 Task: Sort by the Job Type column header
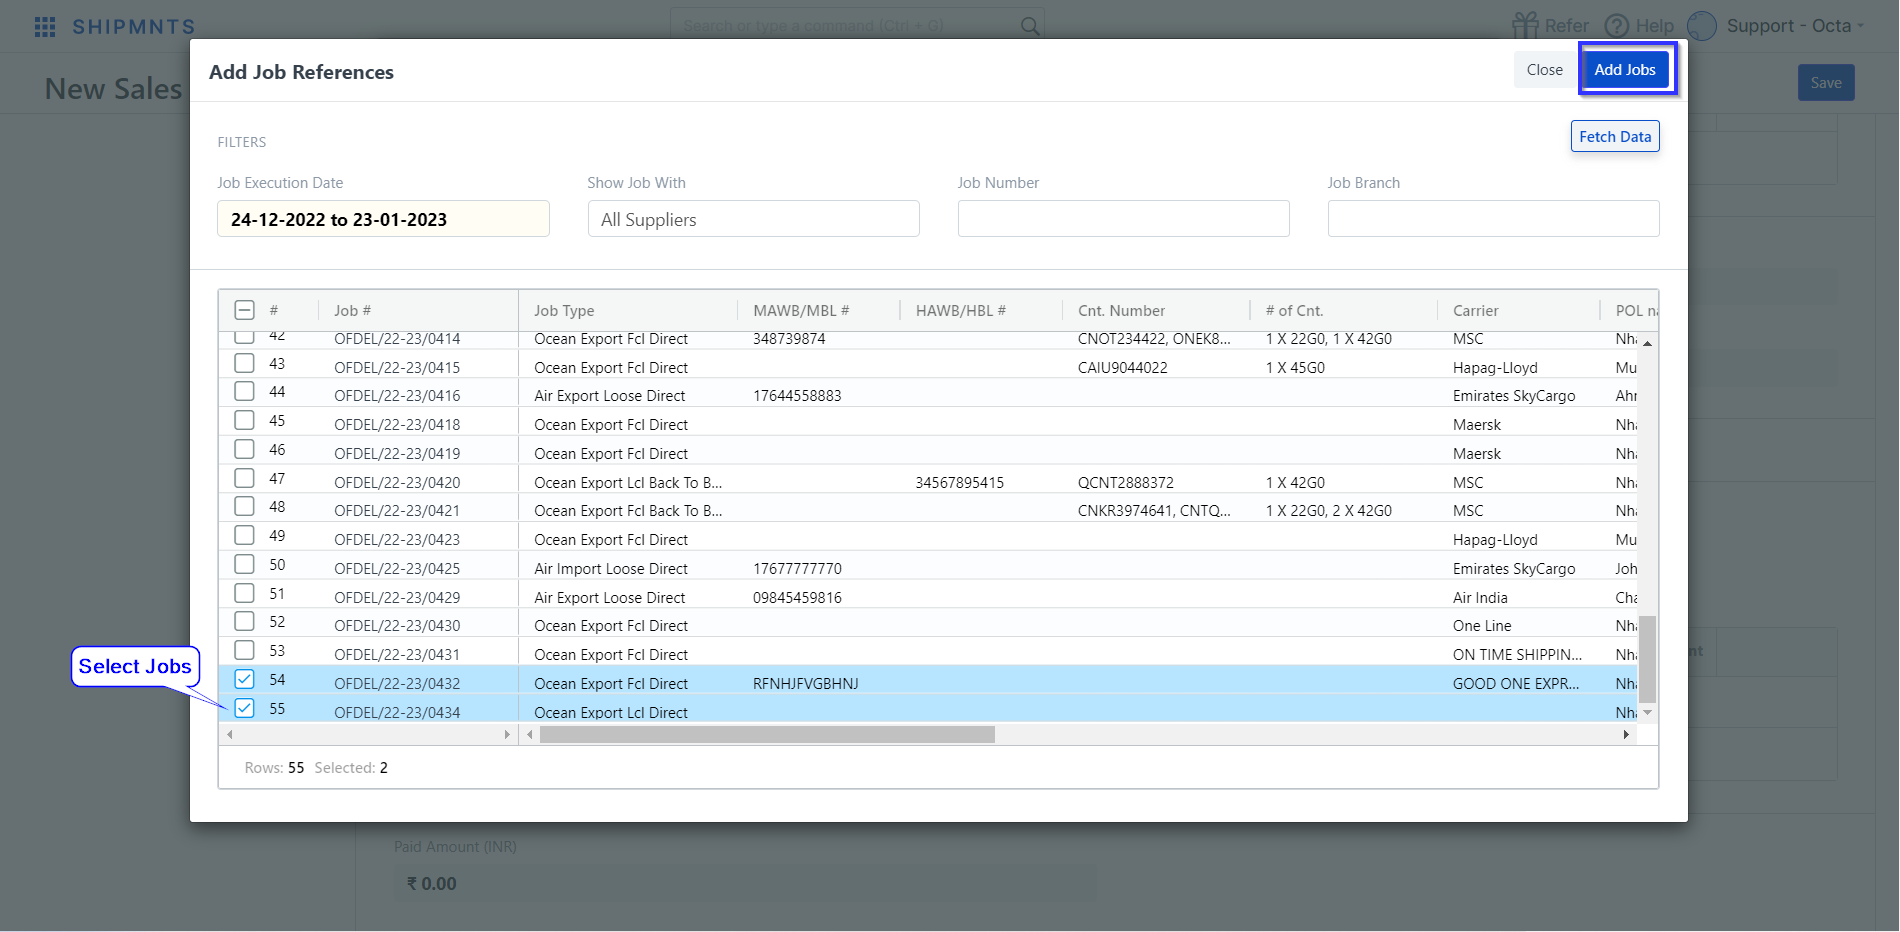coord(564,311)
